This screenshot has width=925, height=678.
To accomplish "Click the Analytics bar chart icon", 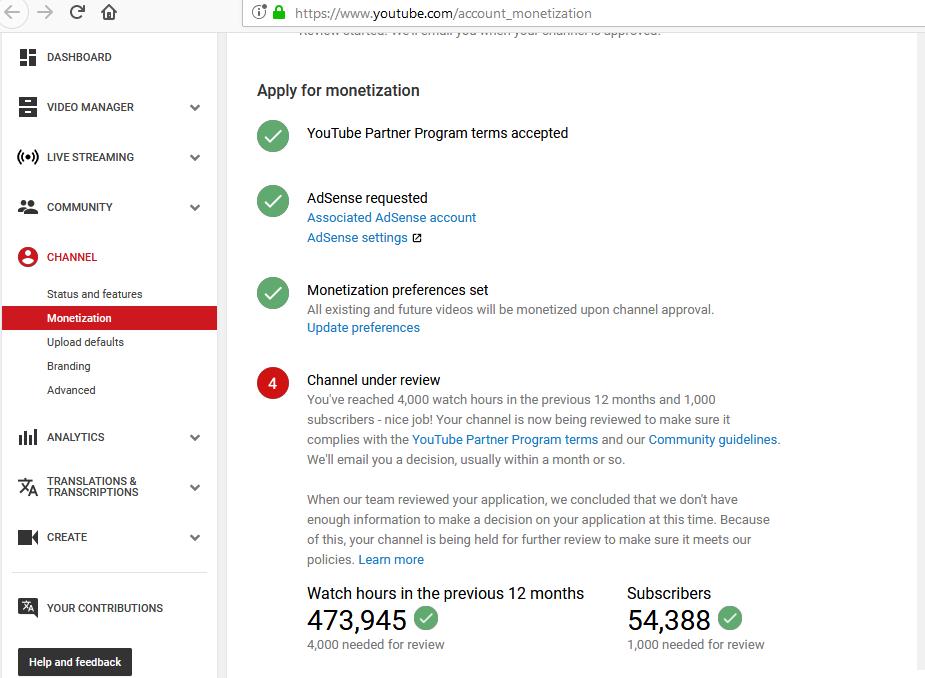I will coord(28,437).
